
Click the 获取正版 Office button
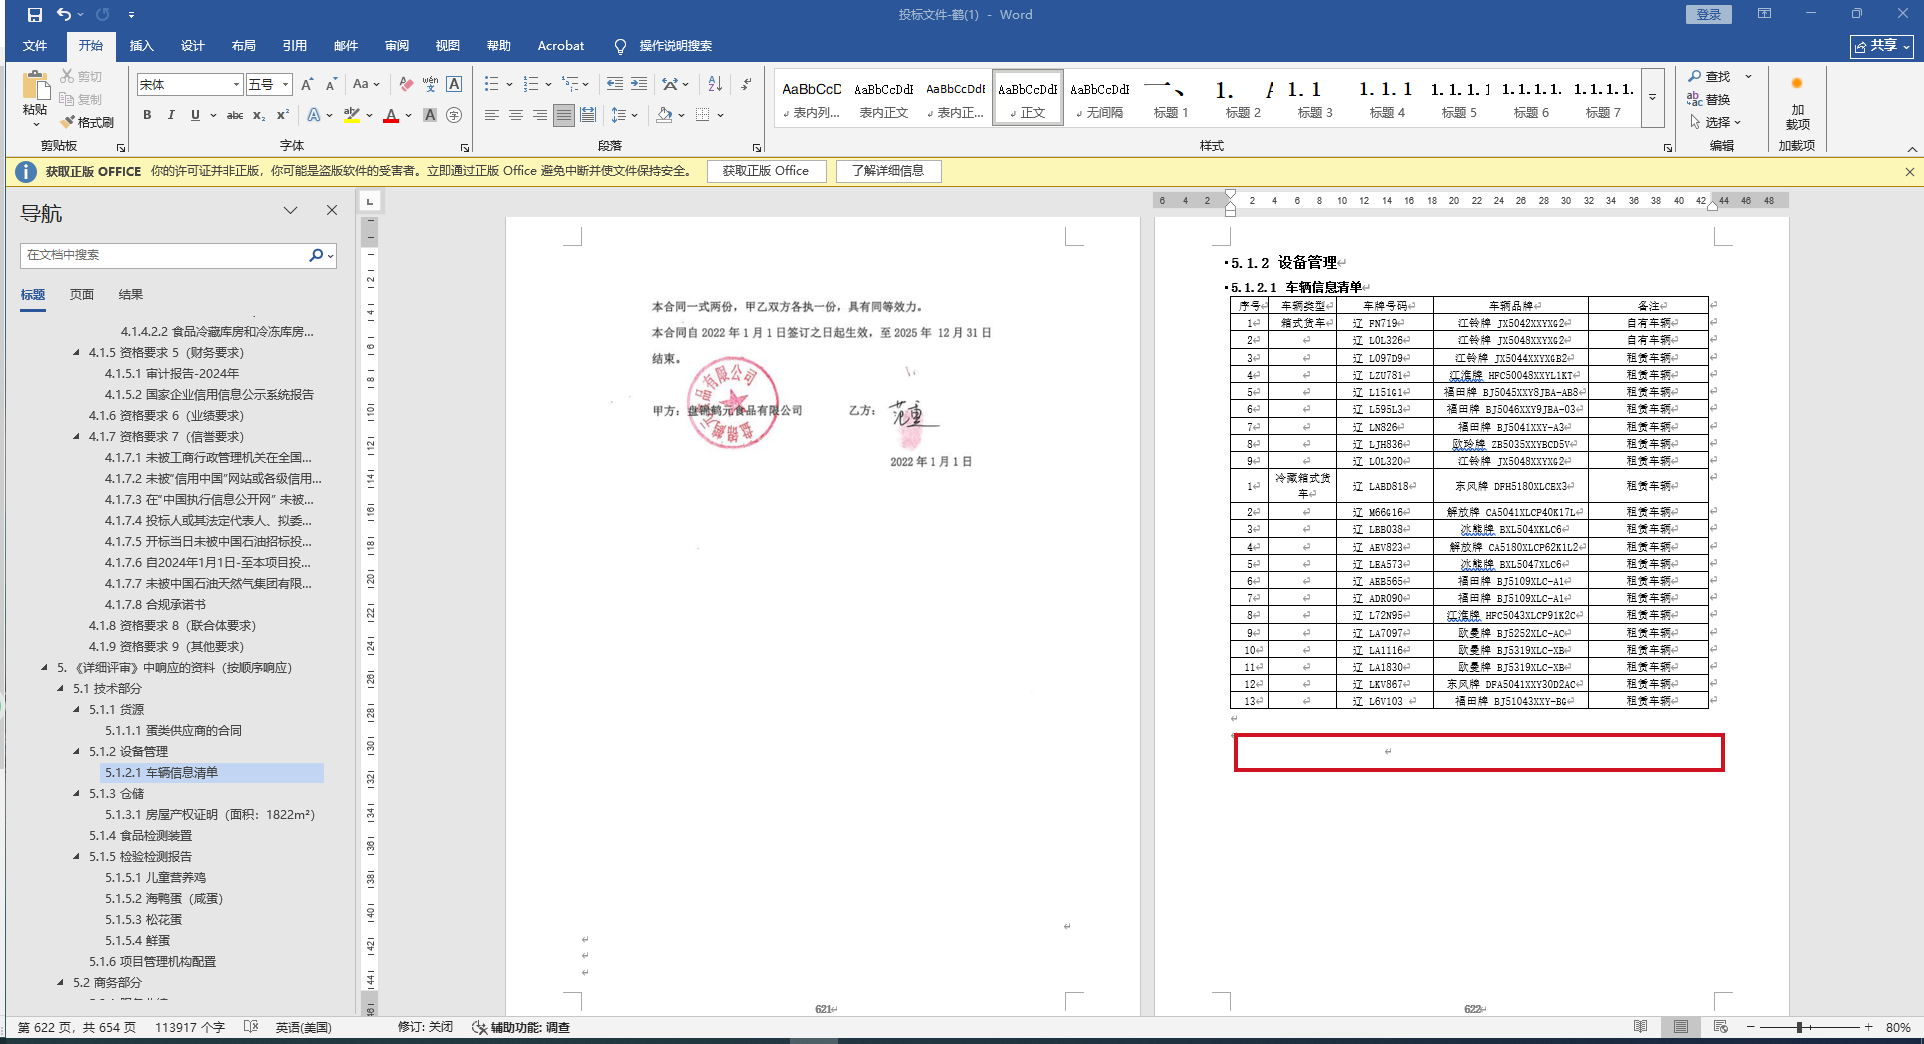(x=766, y=171)
